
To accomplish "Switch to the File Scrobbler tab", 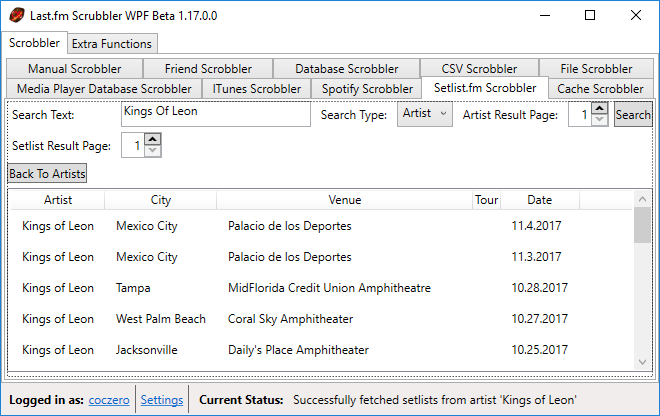I will point(596,69).
